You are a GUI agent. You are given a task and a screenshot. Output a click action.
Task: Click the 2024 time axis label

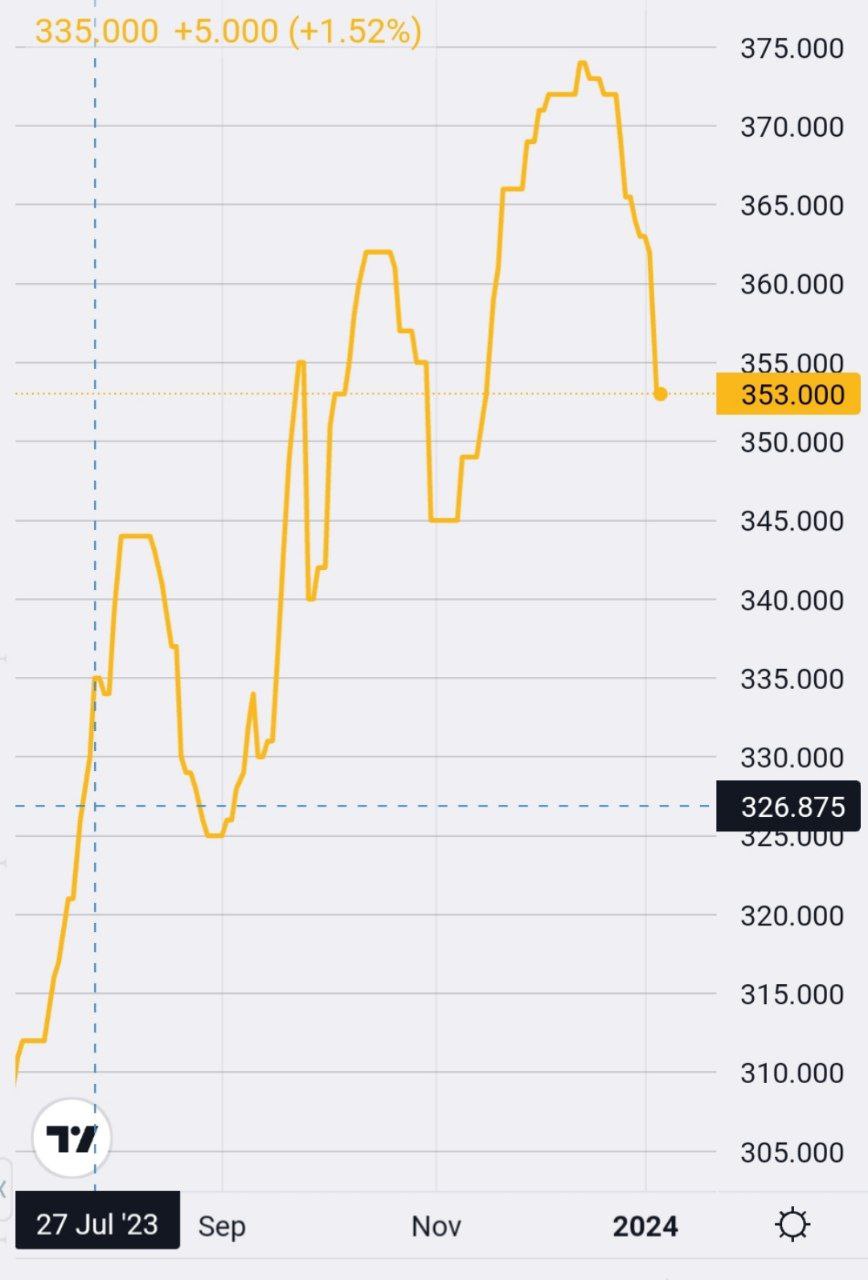point(645,1226)
